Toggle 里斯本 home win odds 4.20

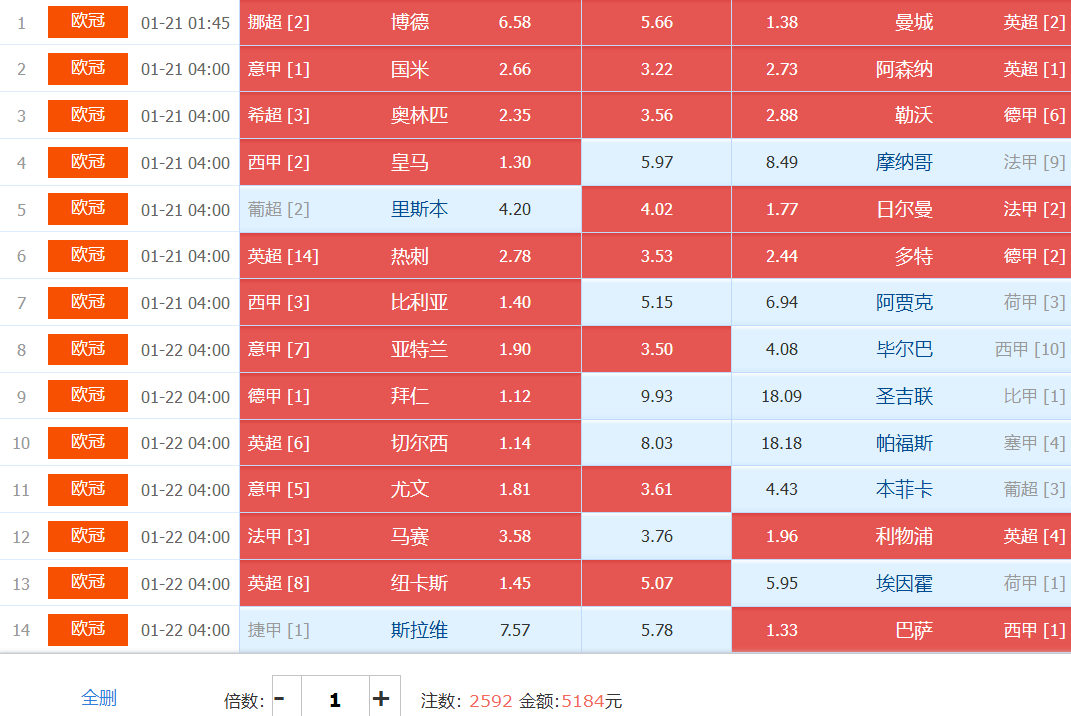tap(514, 210)
